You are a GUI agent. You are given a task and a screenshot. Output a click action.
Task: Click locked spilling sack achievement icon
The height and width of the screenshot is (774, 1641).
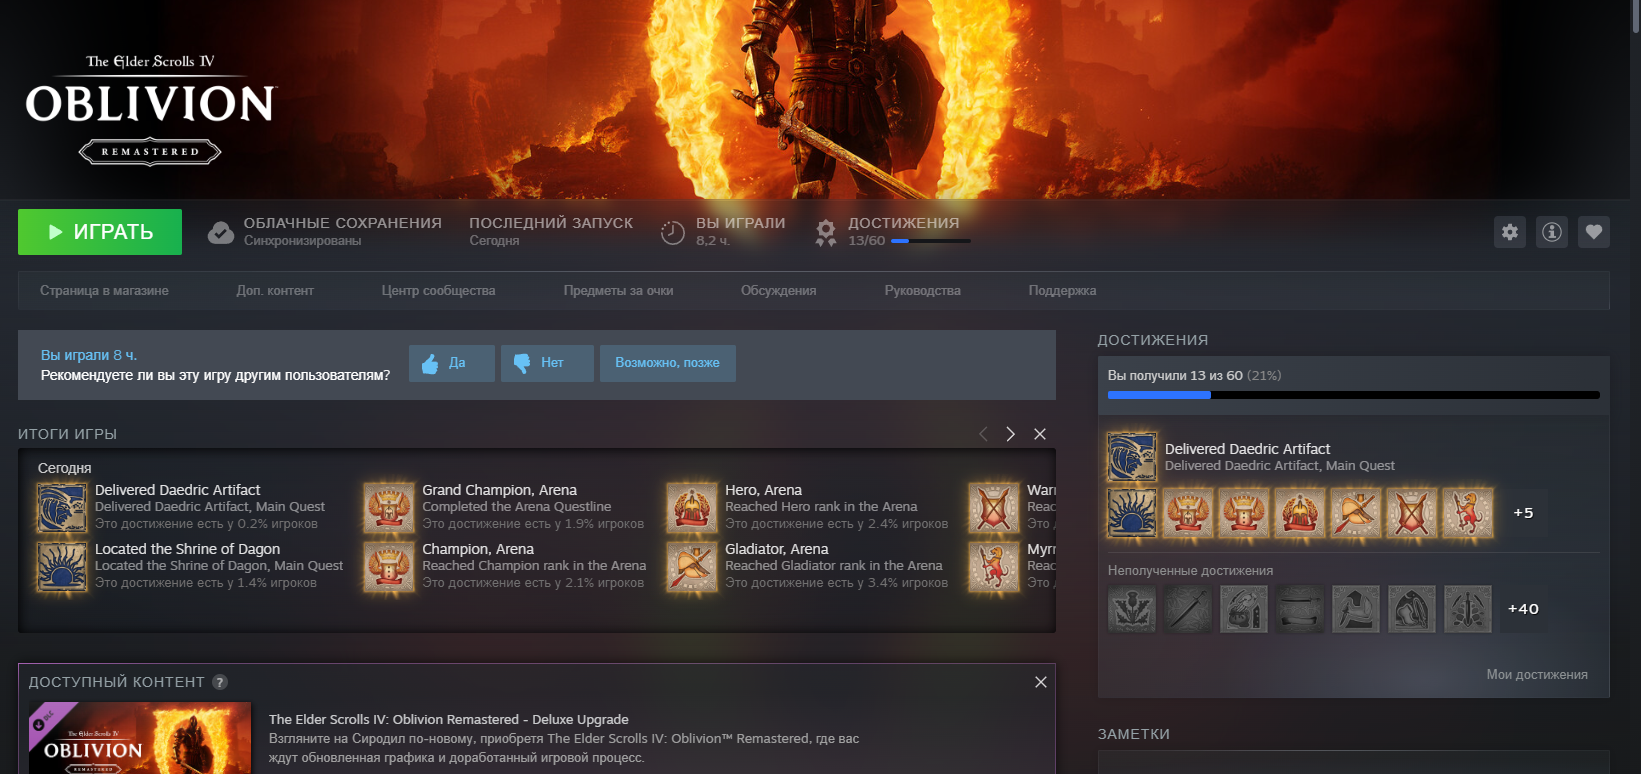pos(1244,609)
